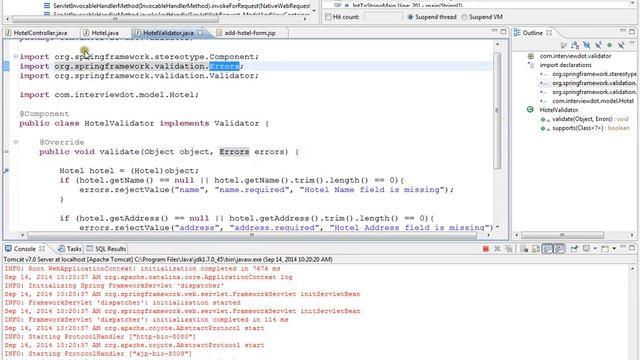This screenshot has width=640, height=360.
Task: Click the debug stack horizontal scrollbar
Action: pos(115,19)
